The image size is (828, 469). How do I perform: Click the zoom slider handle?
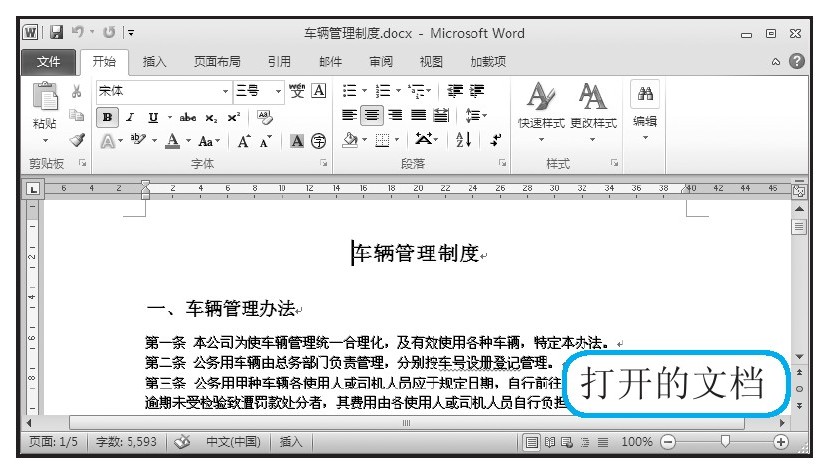(725, 442)
